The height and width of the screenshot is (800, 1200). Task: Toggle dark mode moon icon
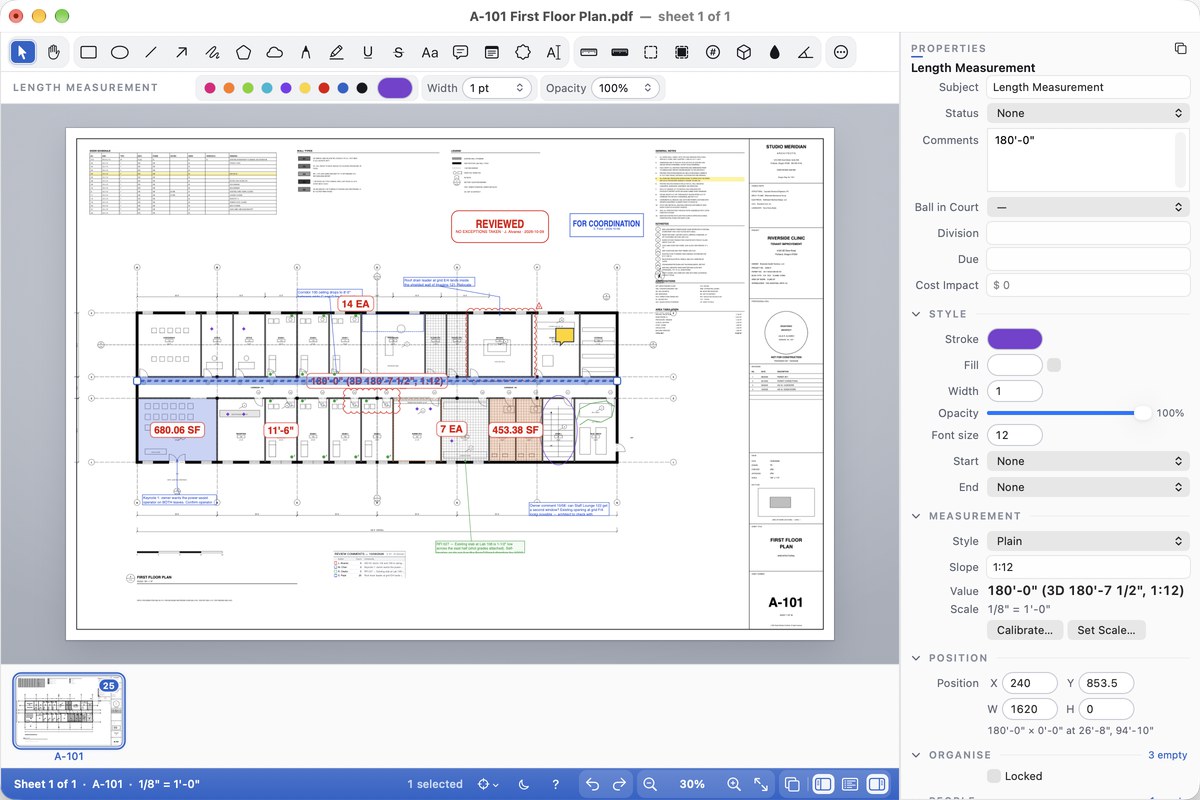coord(524,784)
